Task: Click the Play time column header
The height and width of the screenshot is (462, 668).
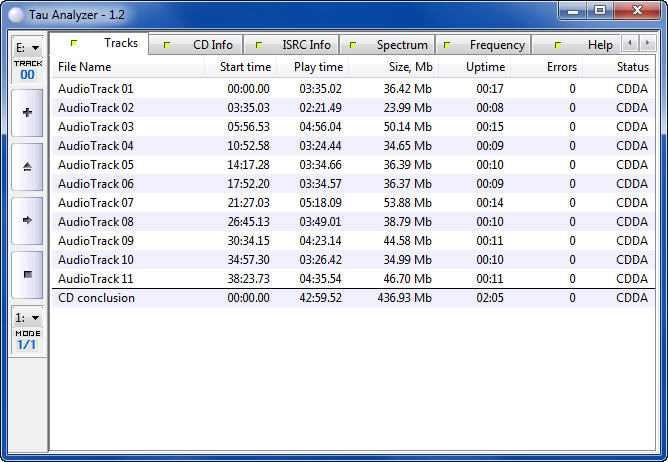Action: [x=318, y=67]
